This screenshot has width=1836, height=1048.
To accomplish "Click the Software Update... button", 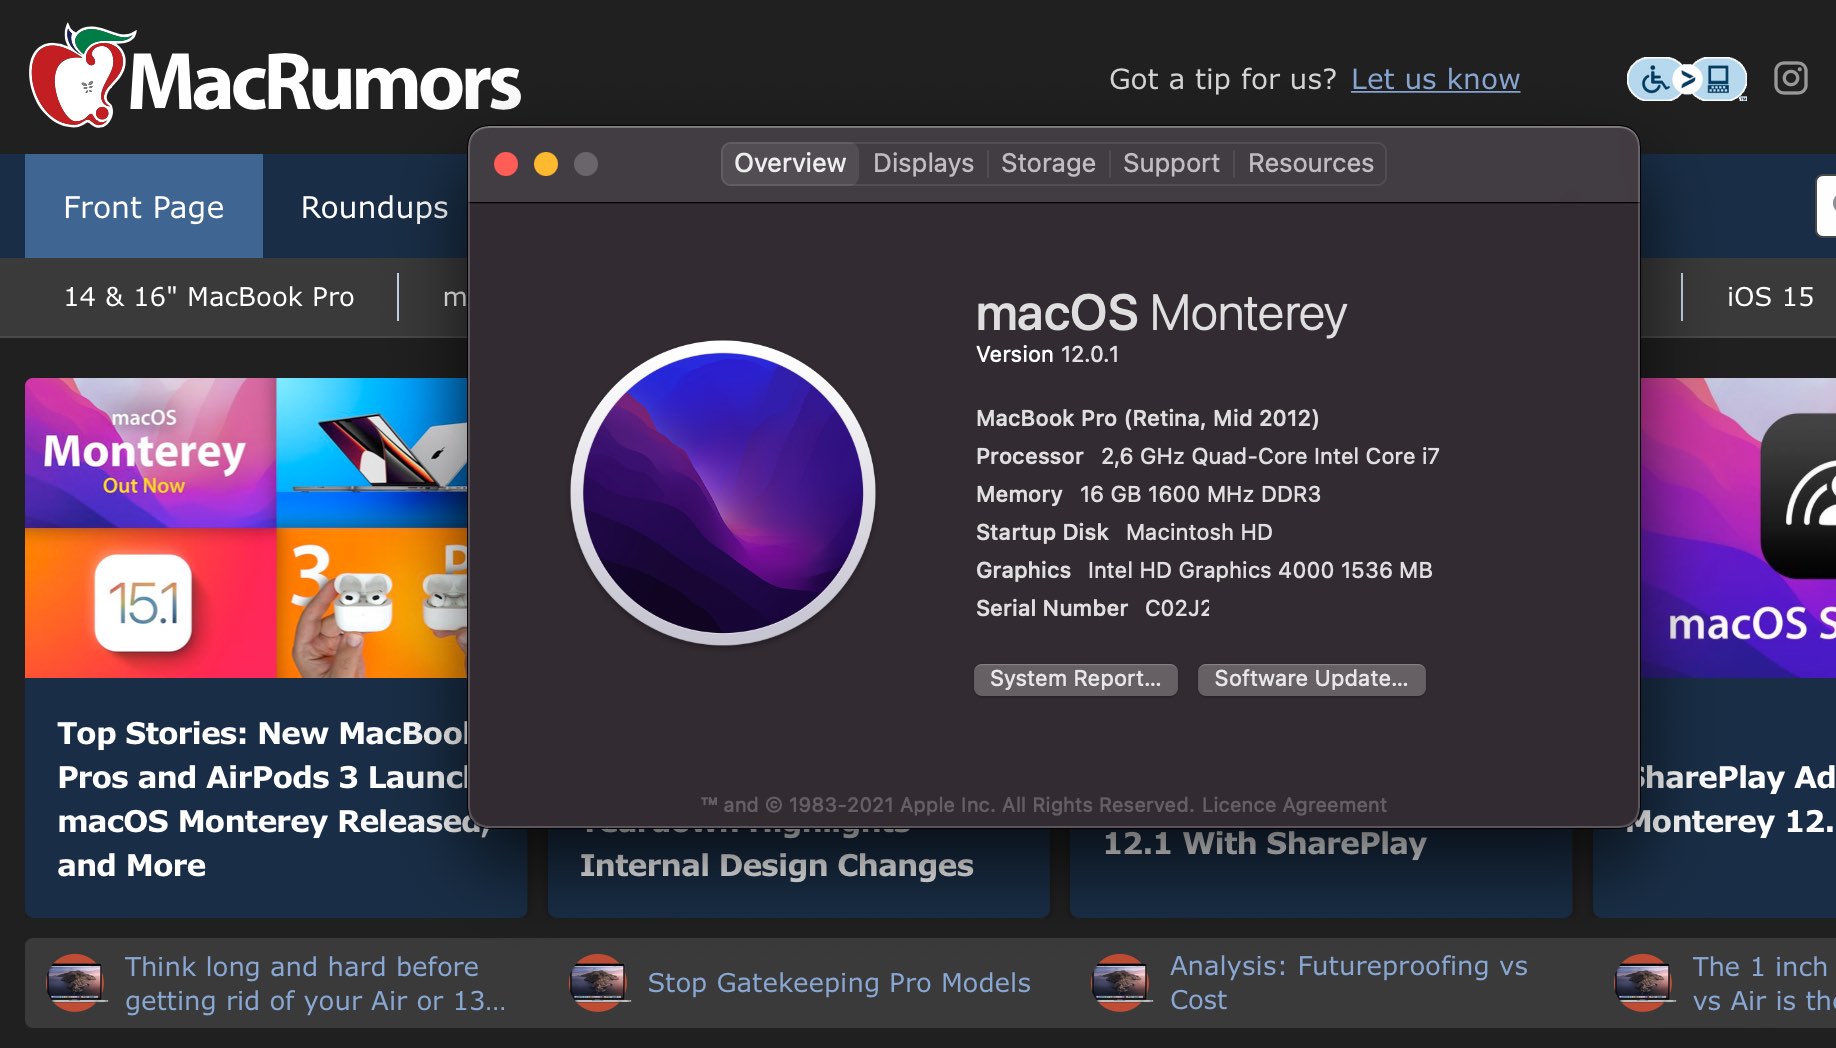I will coord(1311,679).
